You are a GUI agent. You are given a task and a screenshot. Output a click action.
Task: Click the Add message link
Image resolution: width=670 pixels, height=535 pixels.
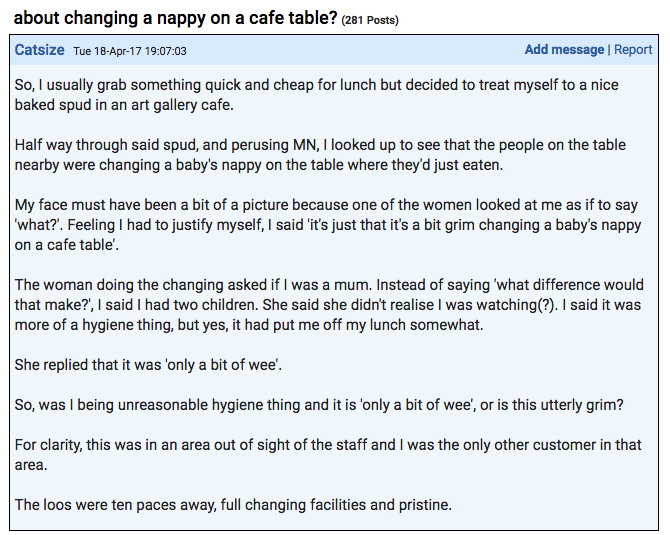point(564,50)
